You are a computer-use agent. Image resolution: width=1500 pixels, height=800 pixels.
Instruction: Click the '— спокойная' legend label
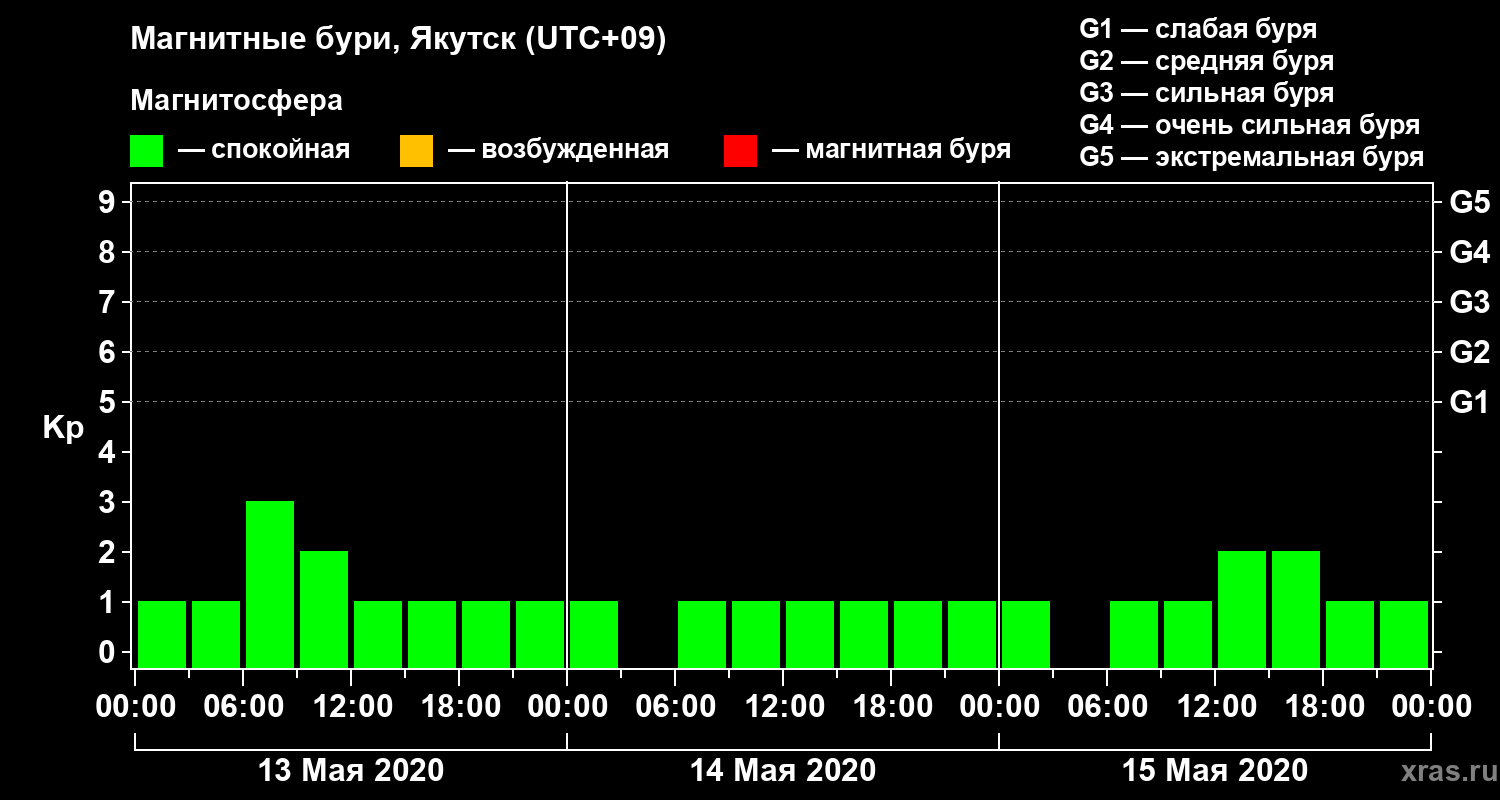click(x=264, y=150)
